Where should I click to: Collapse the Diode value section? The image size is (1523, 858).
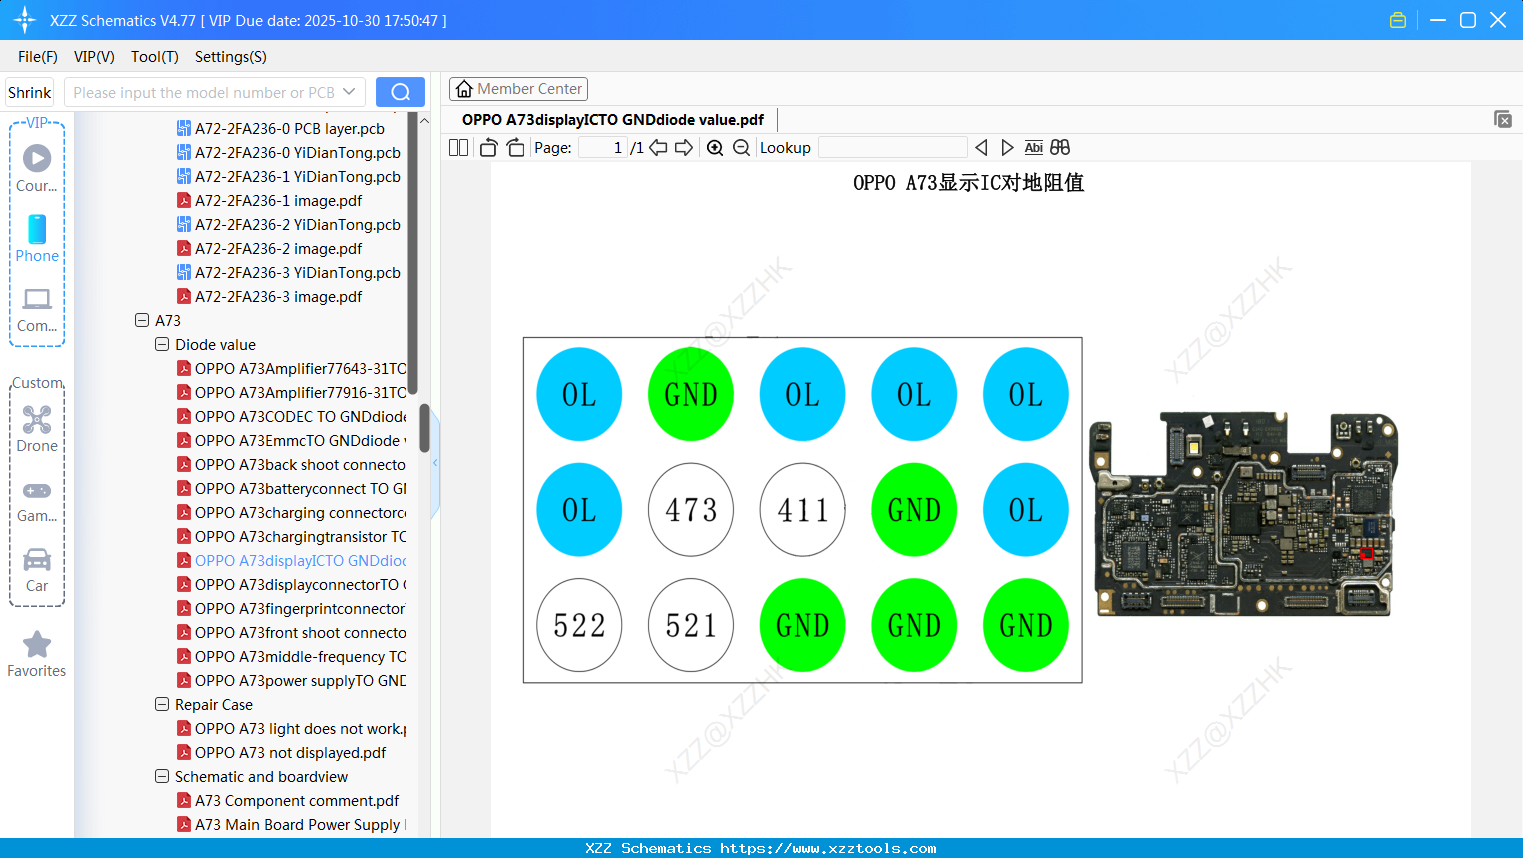click(162, 344)
